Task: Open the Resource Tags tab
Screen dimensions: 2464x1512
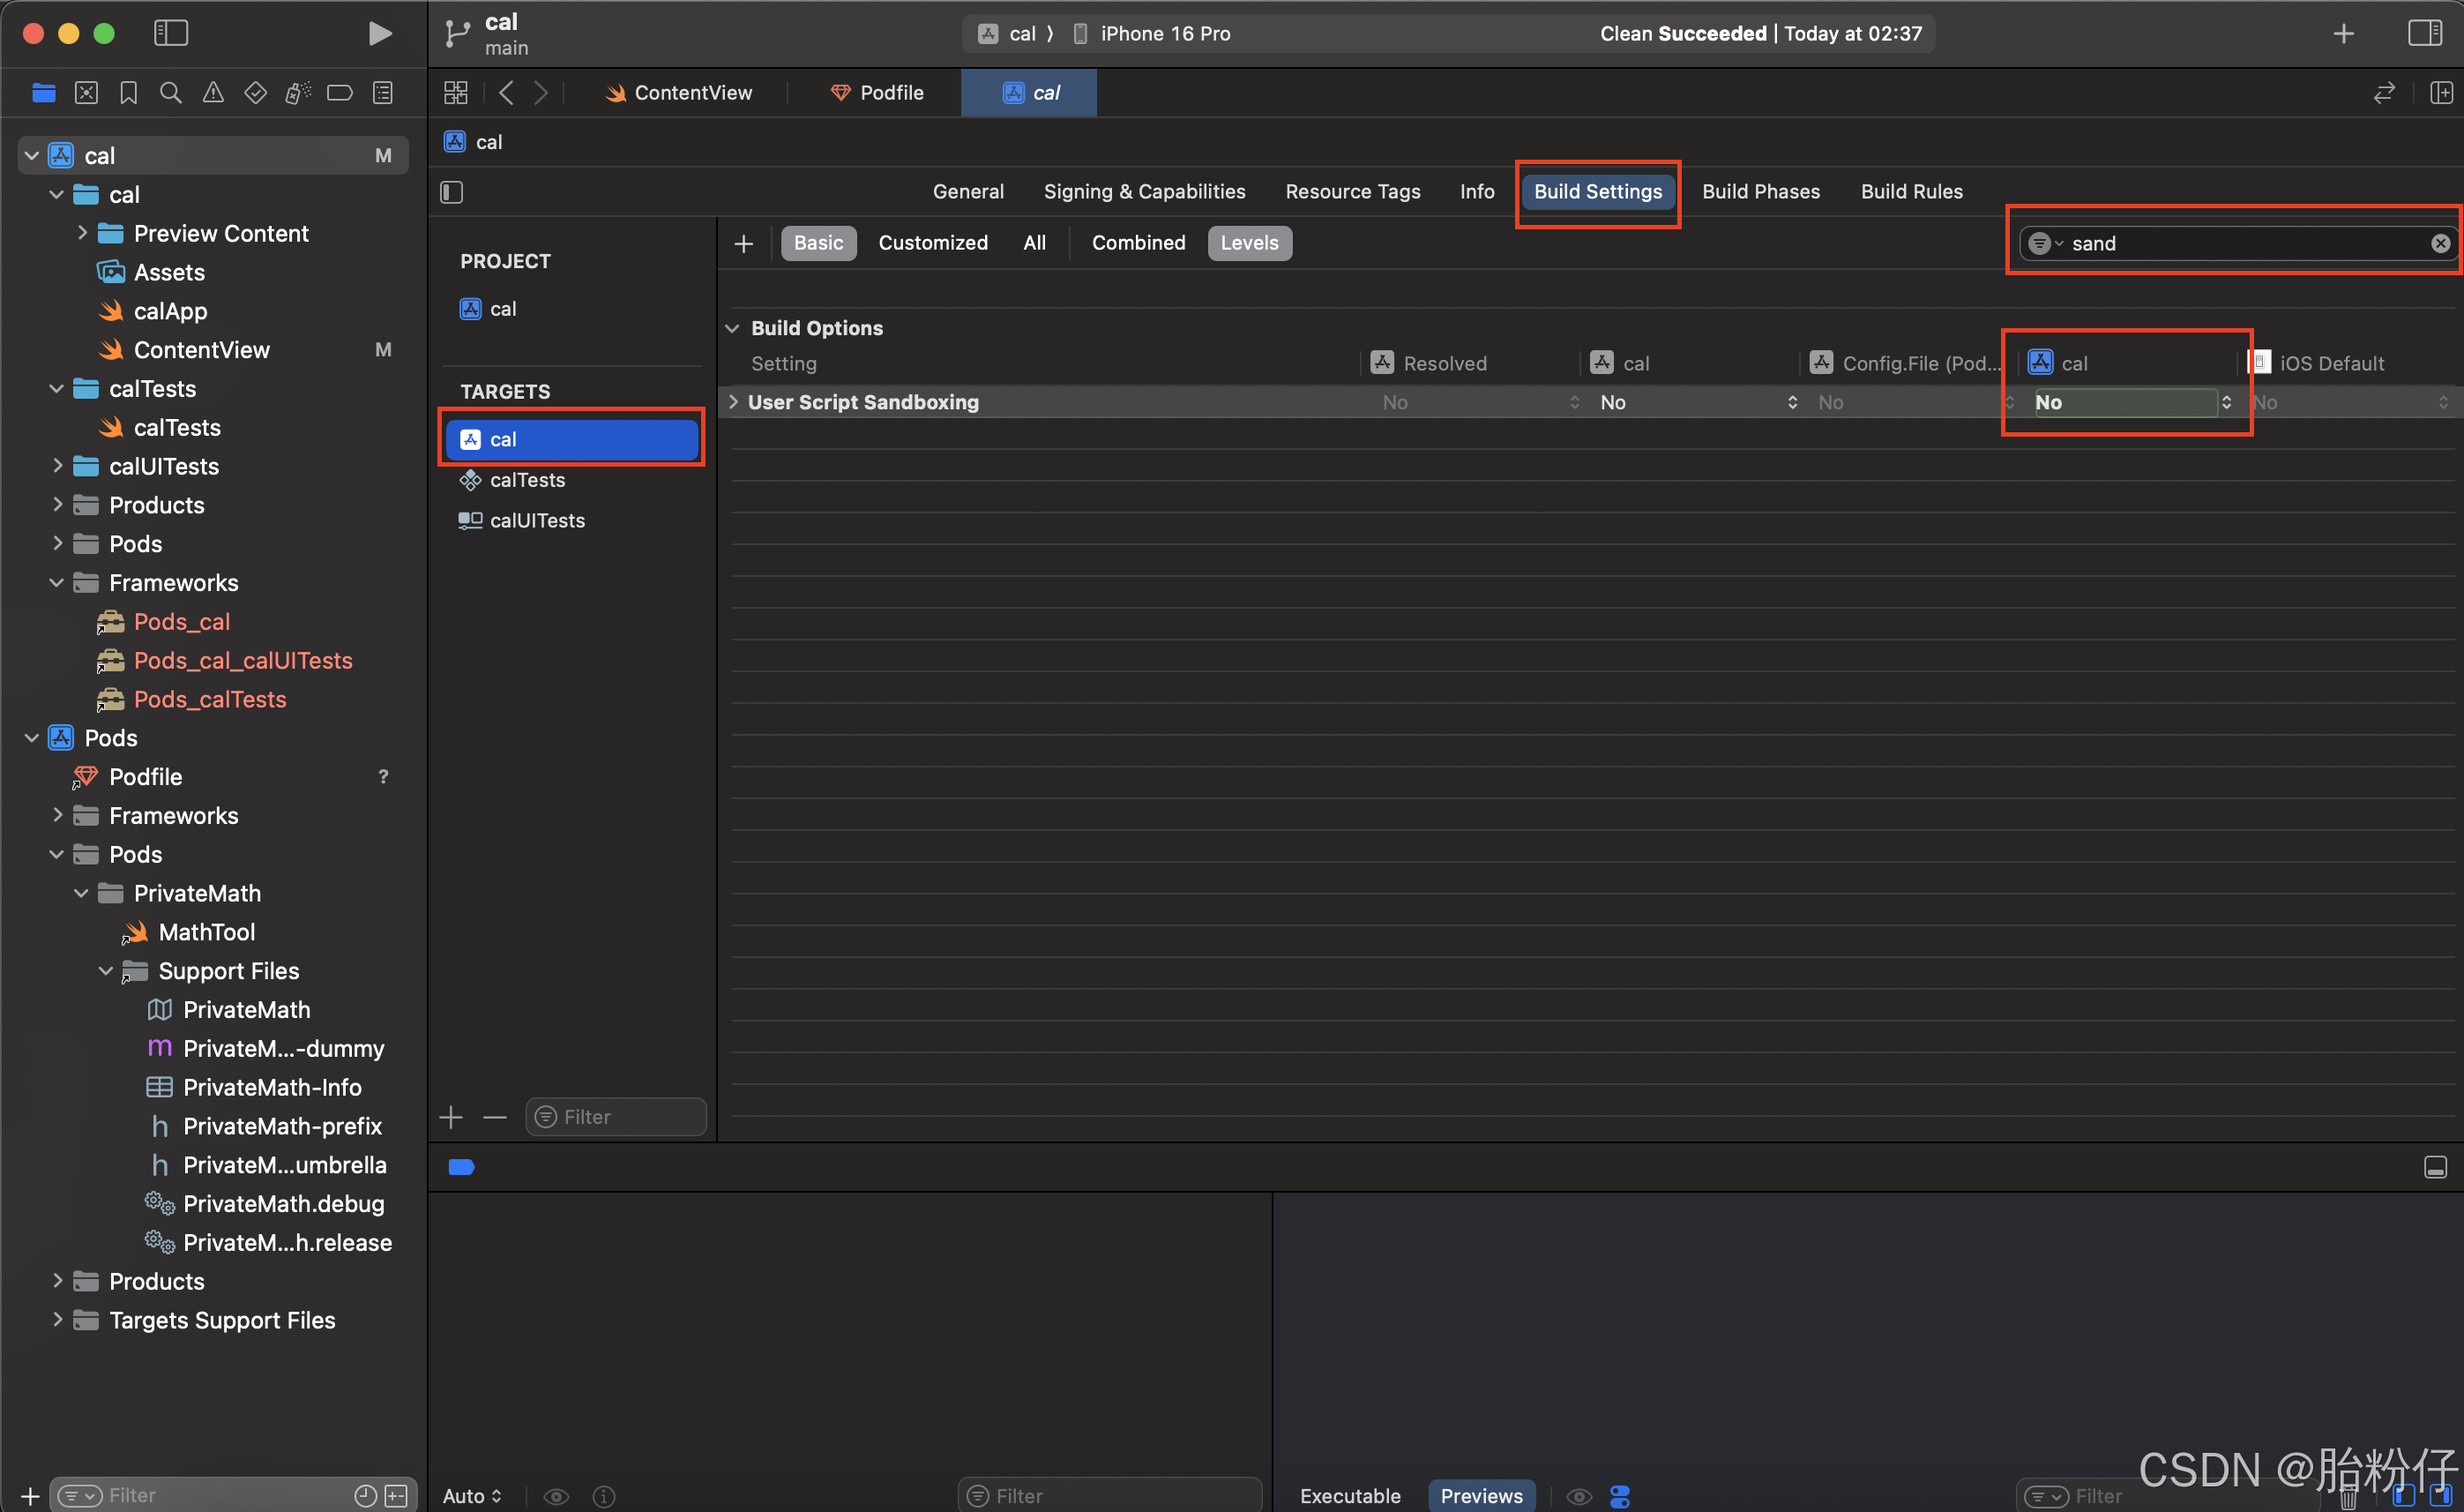Action: 1352,192
